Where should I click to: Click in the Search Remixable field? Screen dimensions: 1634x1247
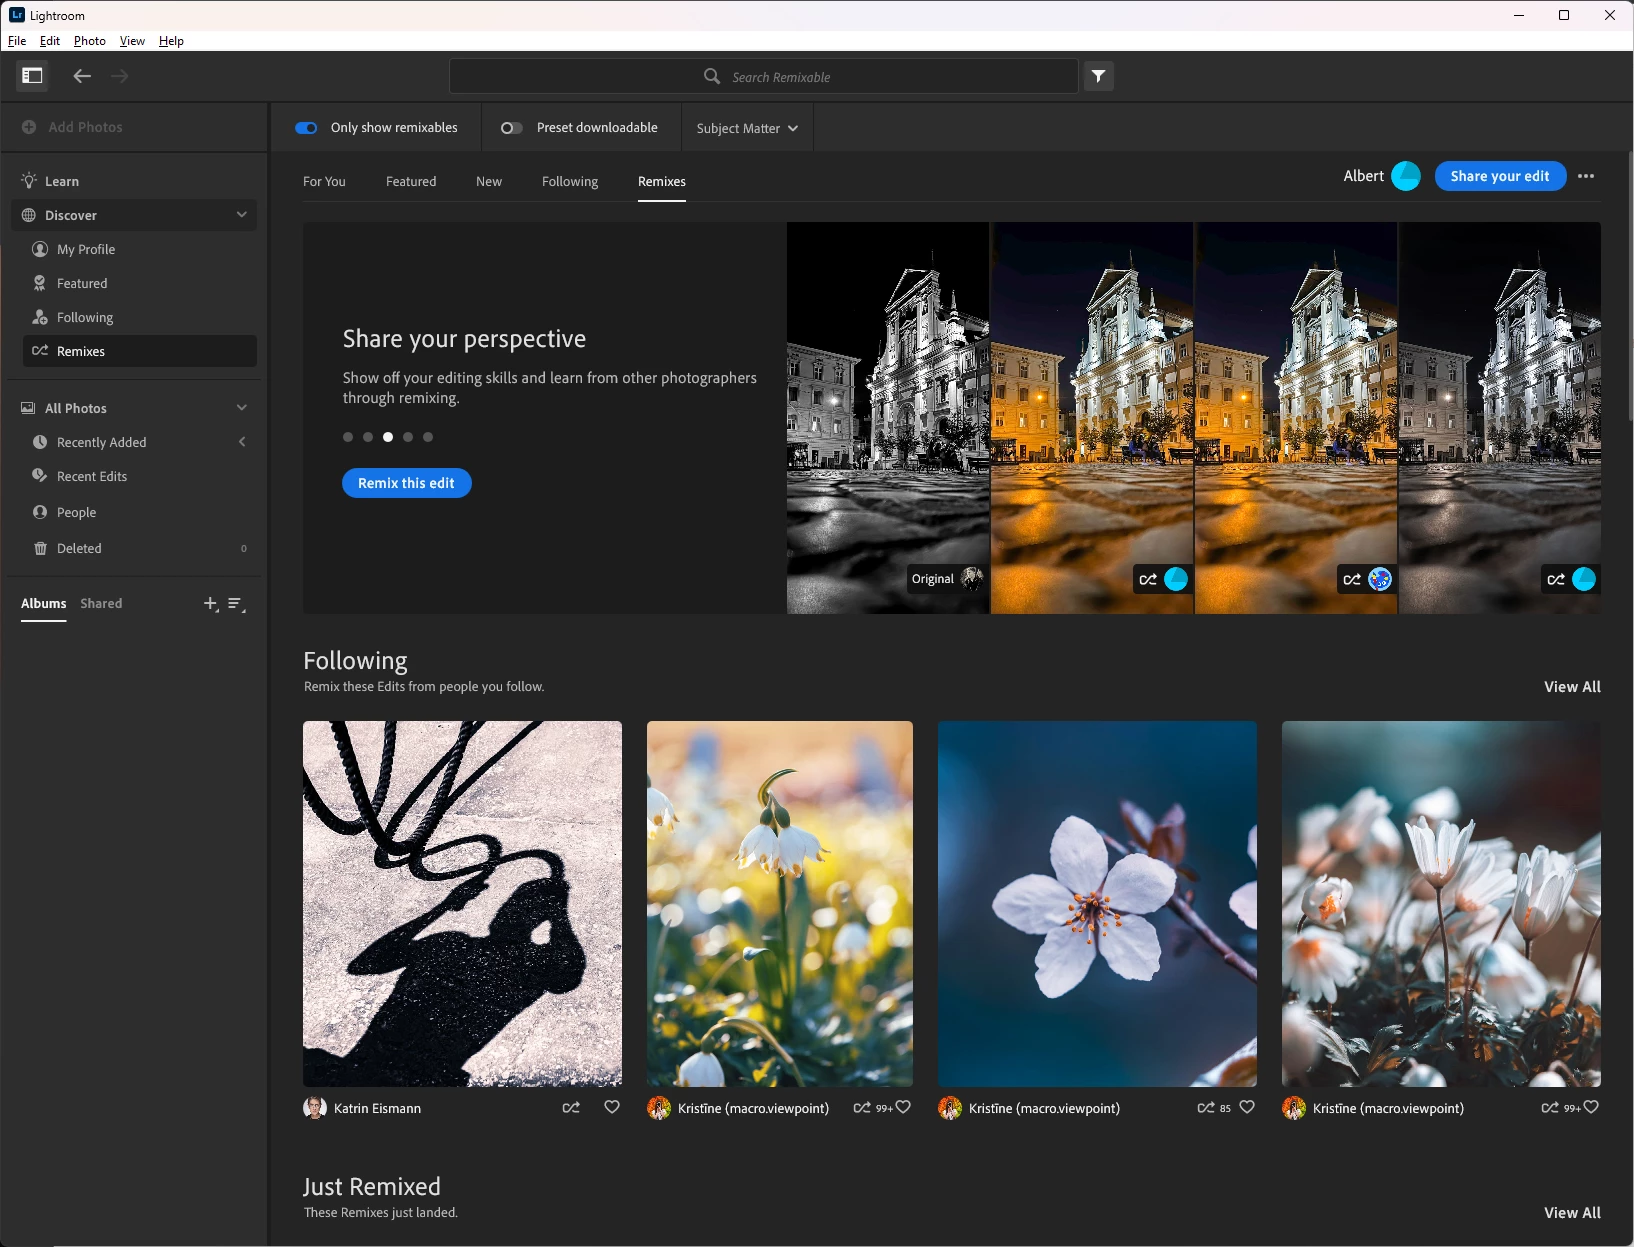(780, 77)
